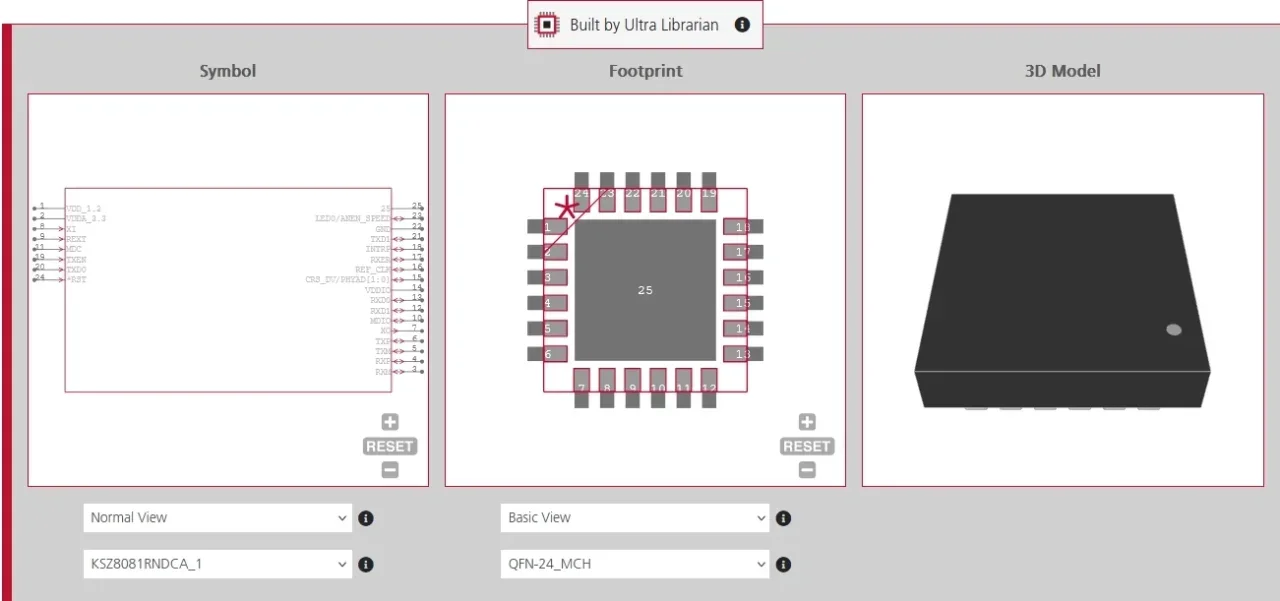This screenshot has height=601, width=1280.
Task: Click the 3D model of the QFN package
Action: (1062, 300)
